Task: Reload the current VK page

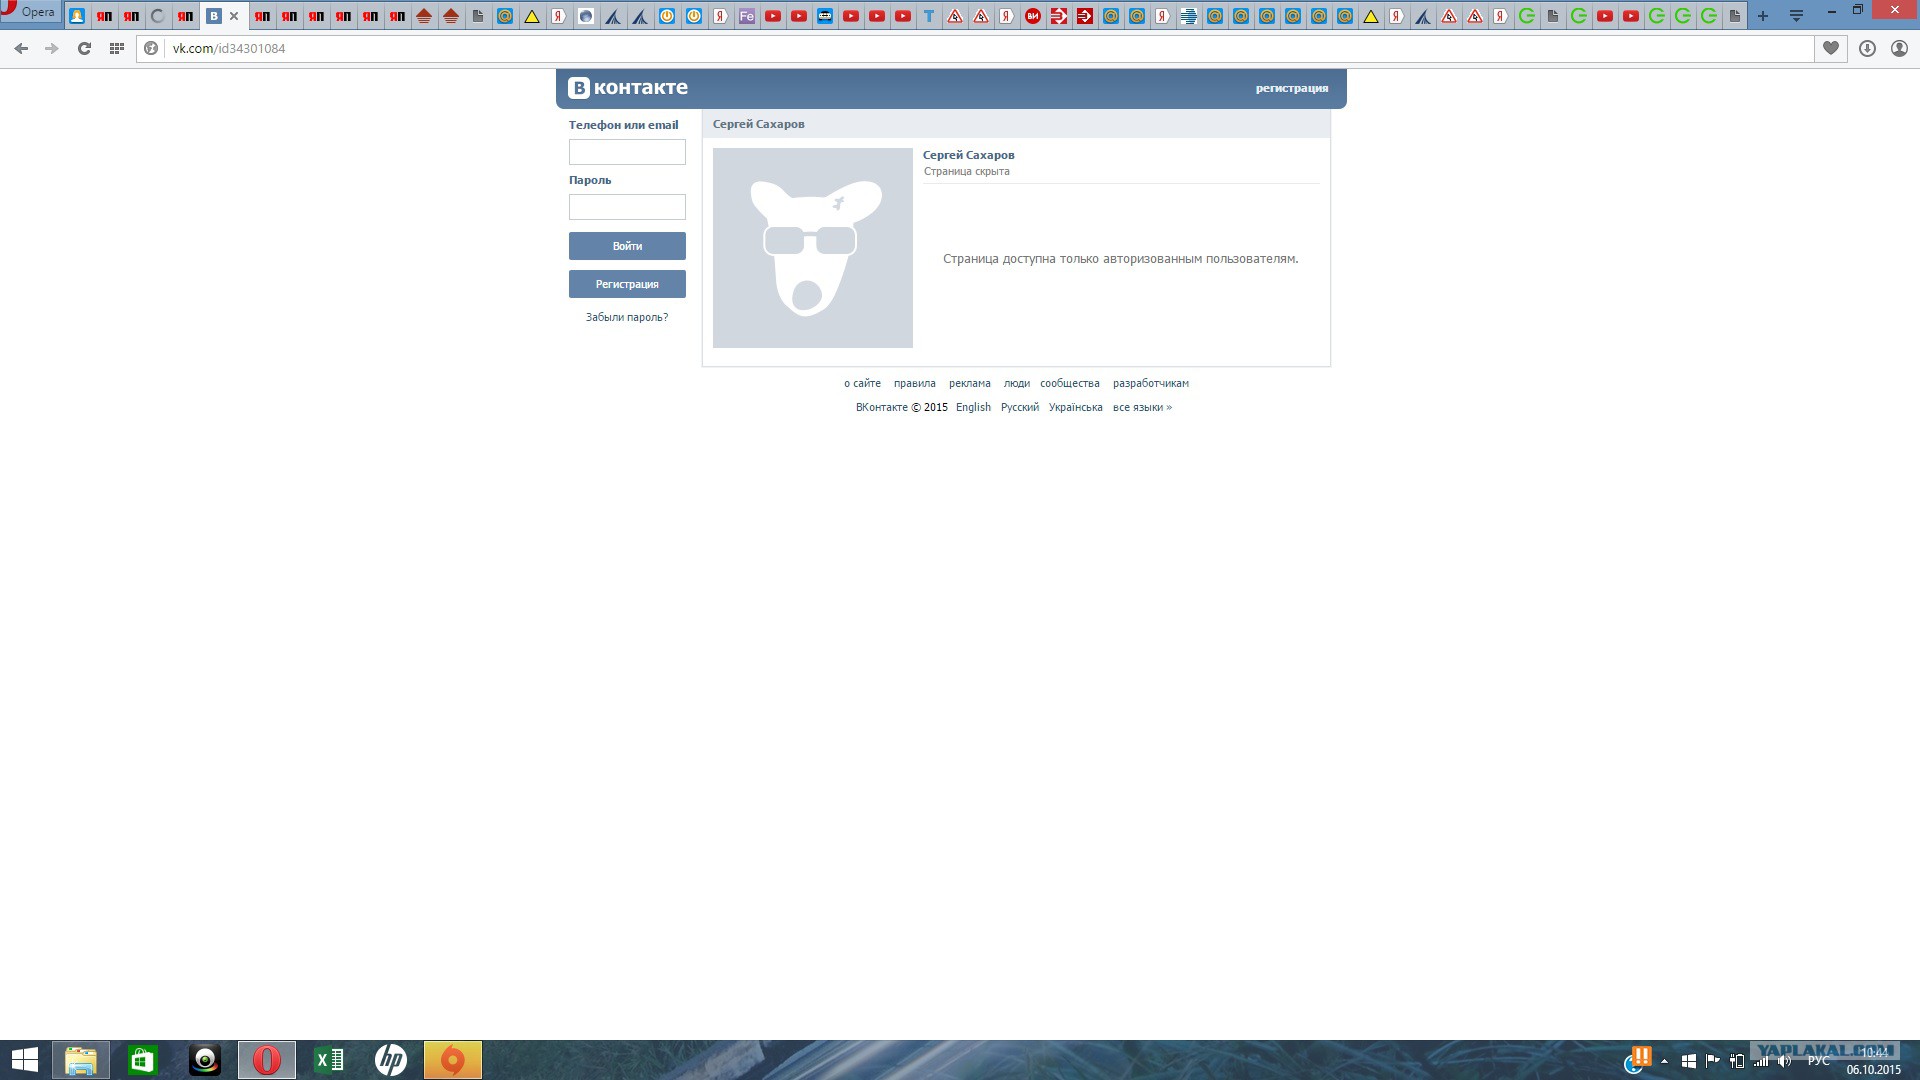Action: click(84, 48)
